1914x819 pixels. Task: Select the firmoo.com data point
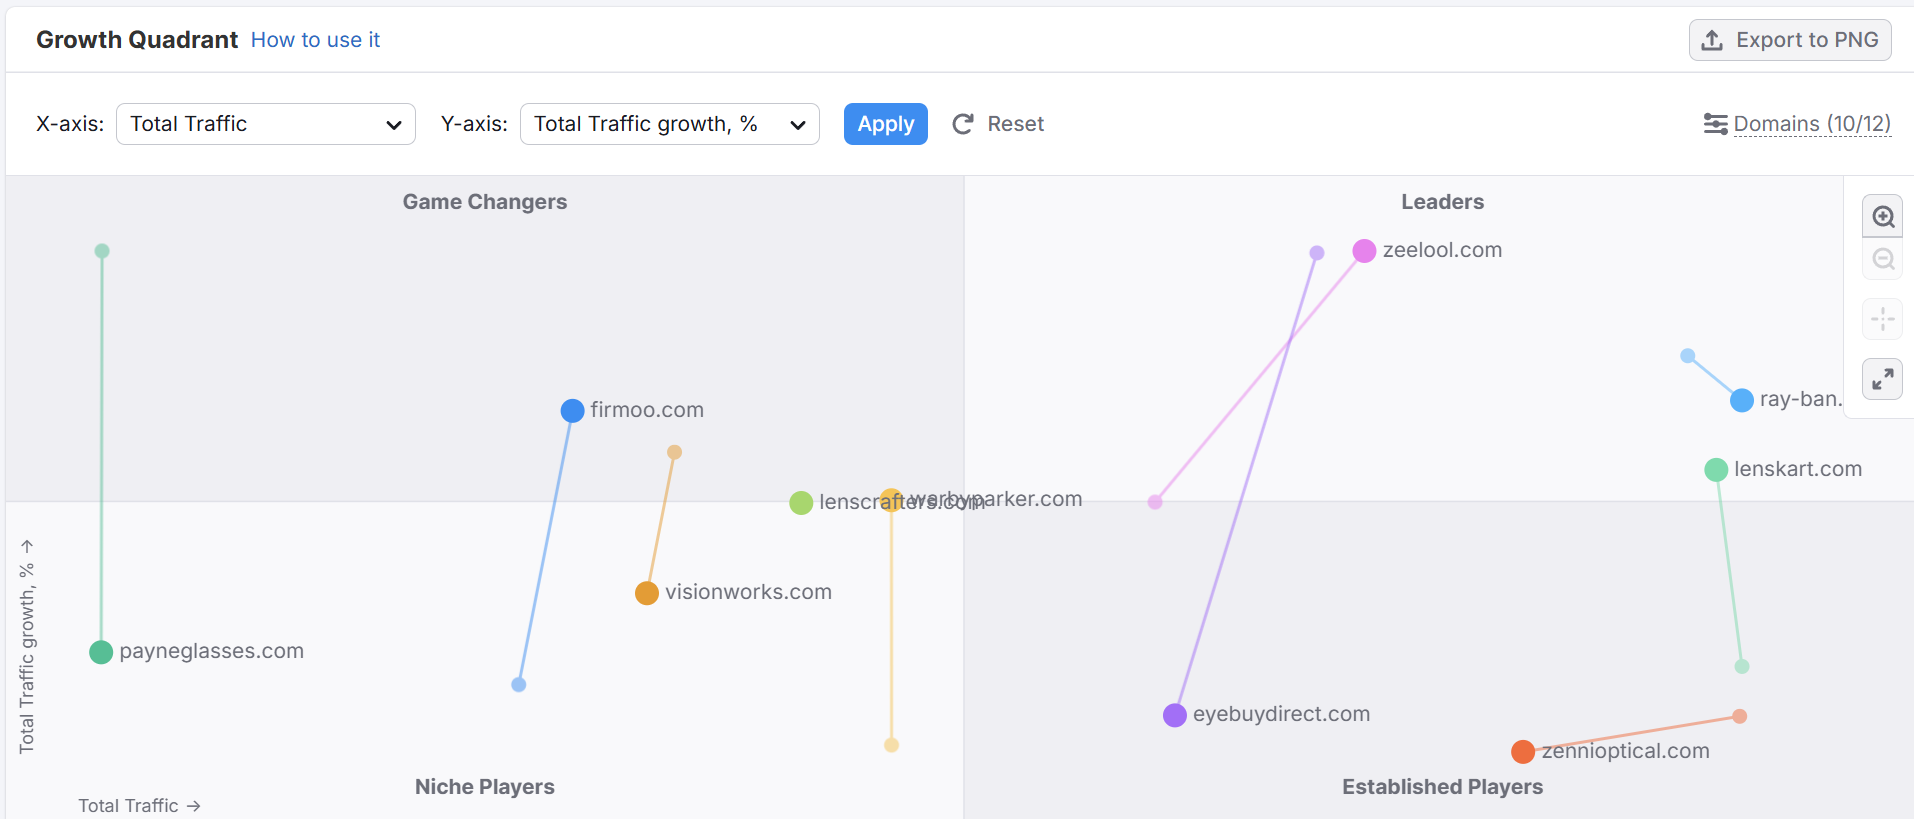click(x=572, y=411)
